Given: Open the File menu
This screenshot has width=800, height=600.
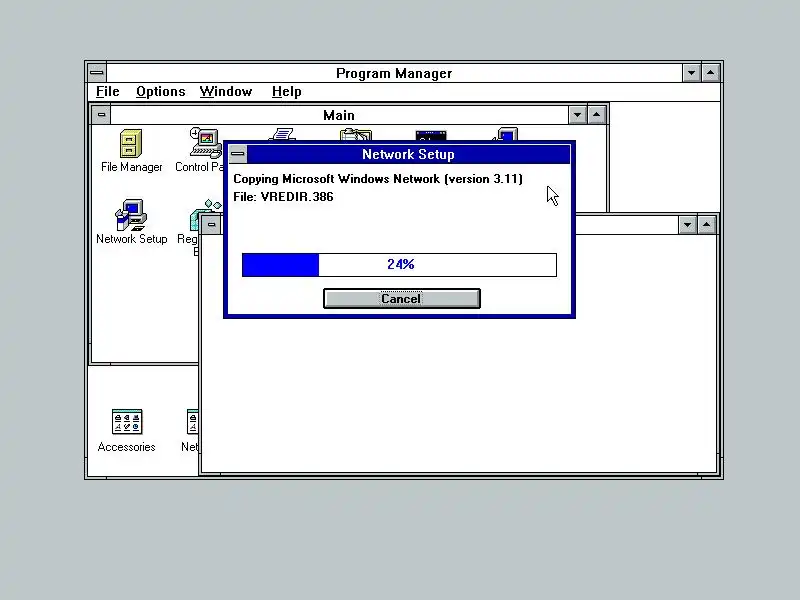Looking at the screenshot, I should click(108, 92).
